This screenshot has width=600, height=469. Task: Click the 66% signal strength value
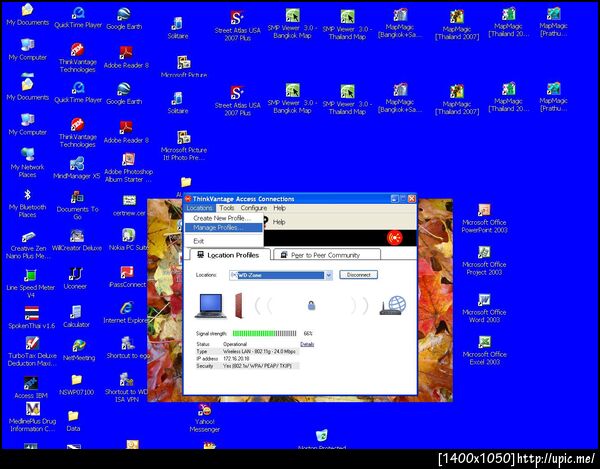point(308,334)
